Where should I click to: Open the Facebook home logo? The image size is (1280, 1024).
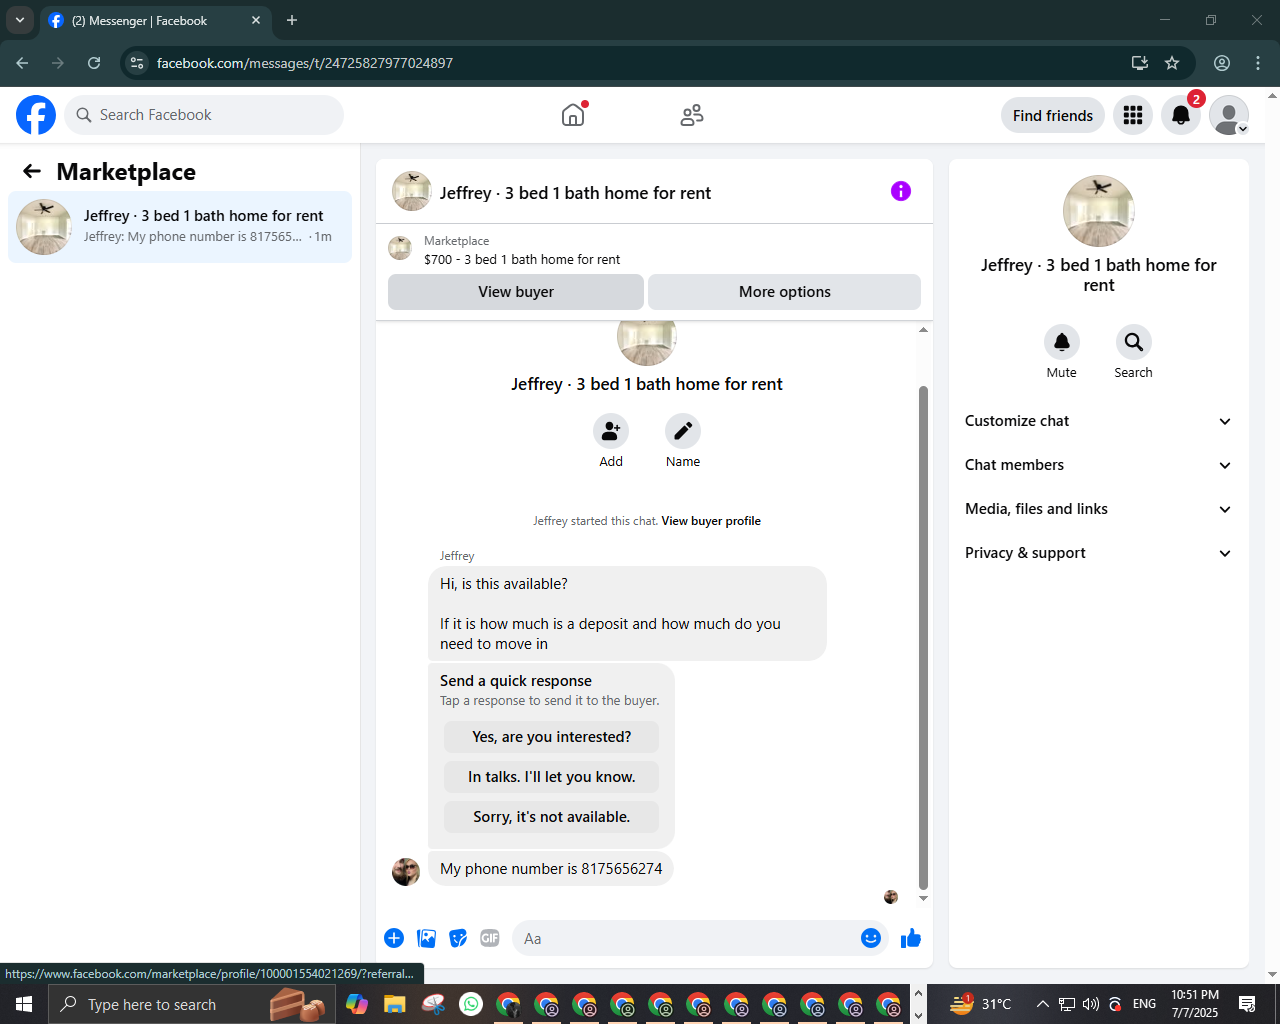click(x=36, y=115)
